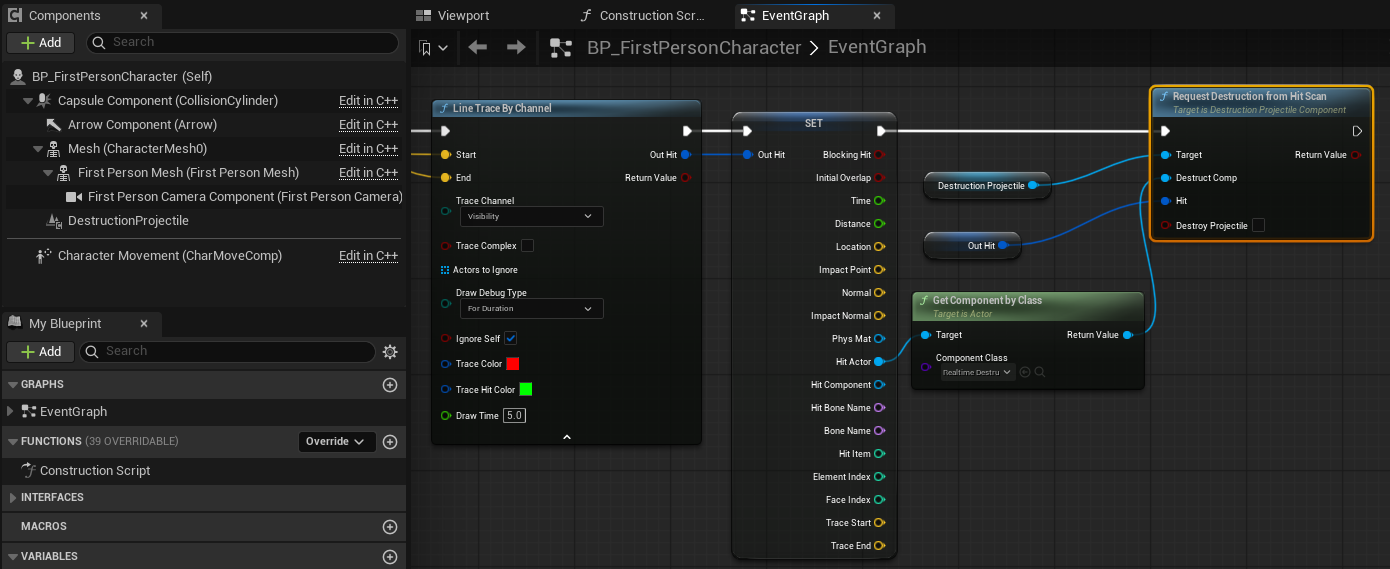
Task: Open the functions Override dropdown
Action: click(x=337, y=442)
